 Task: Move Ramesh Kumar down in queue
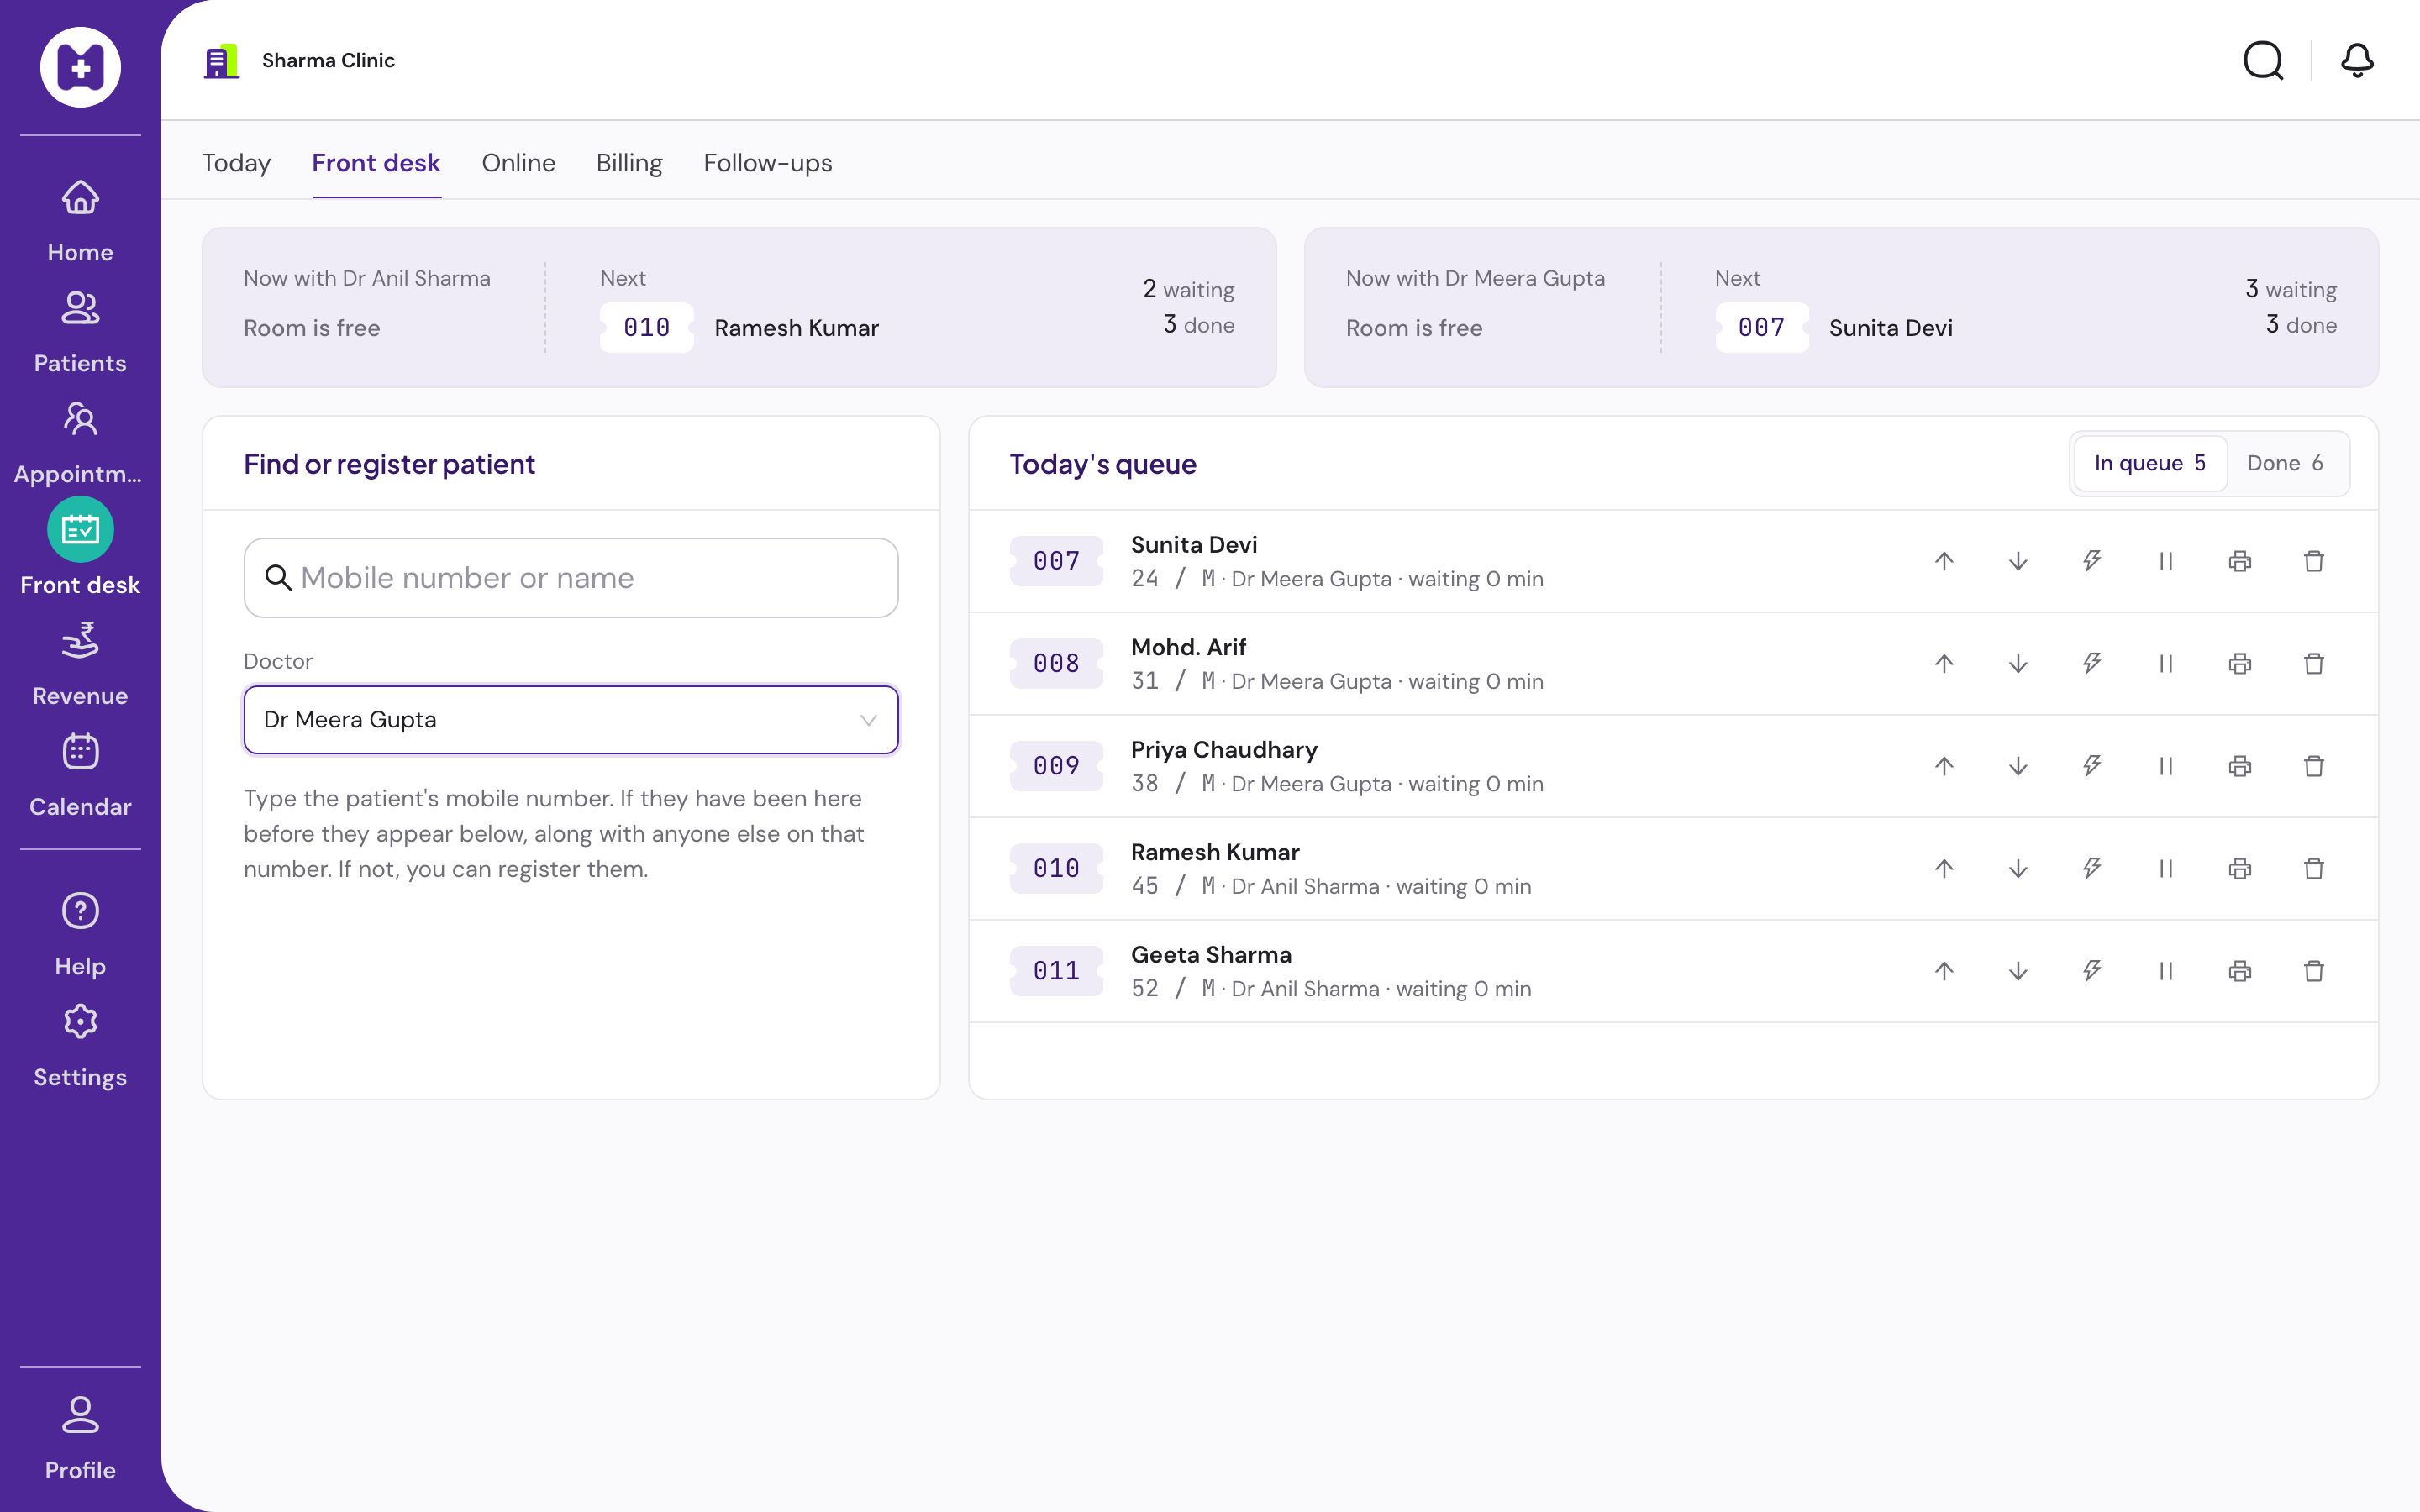point(2018,869)
